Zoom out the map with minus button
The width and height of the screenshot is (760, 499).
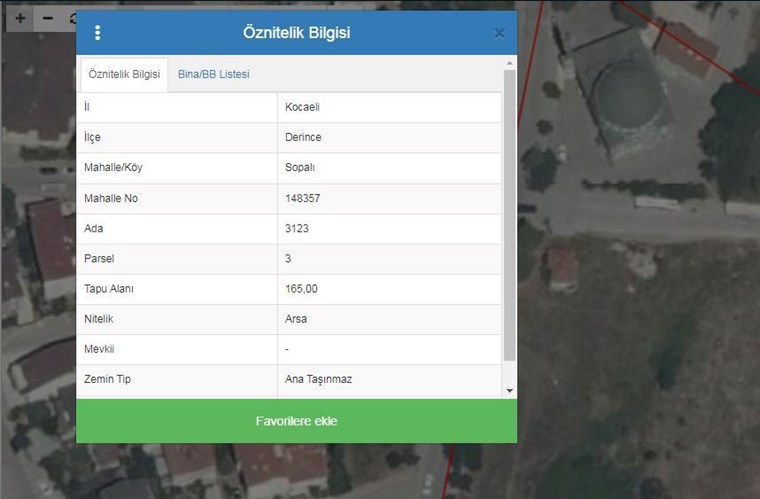tap(48, 19)
